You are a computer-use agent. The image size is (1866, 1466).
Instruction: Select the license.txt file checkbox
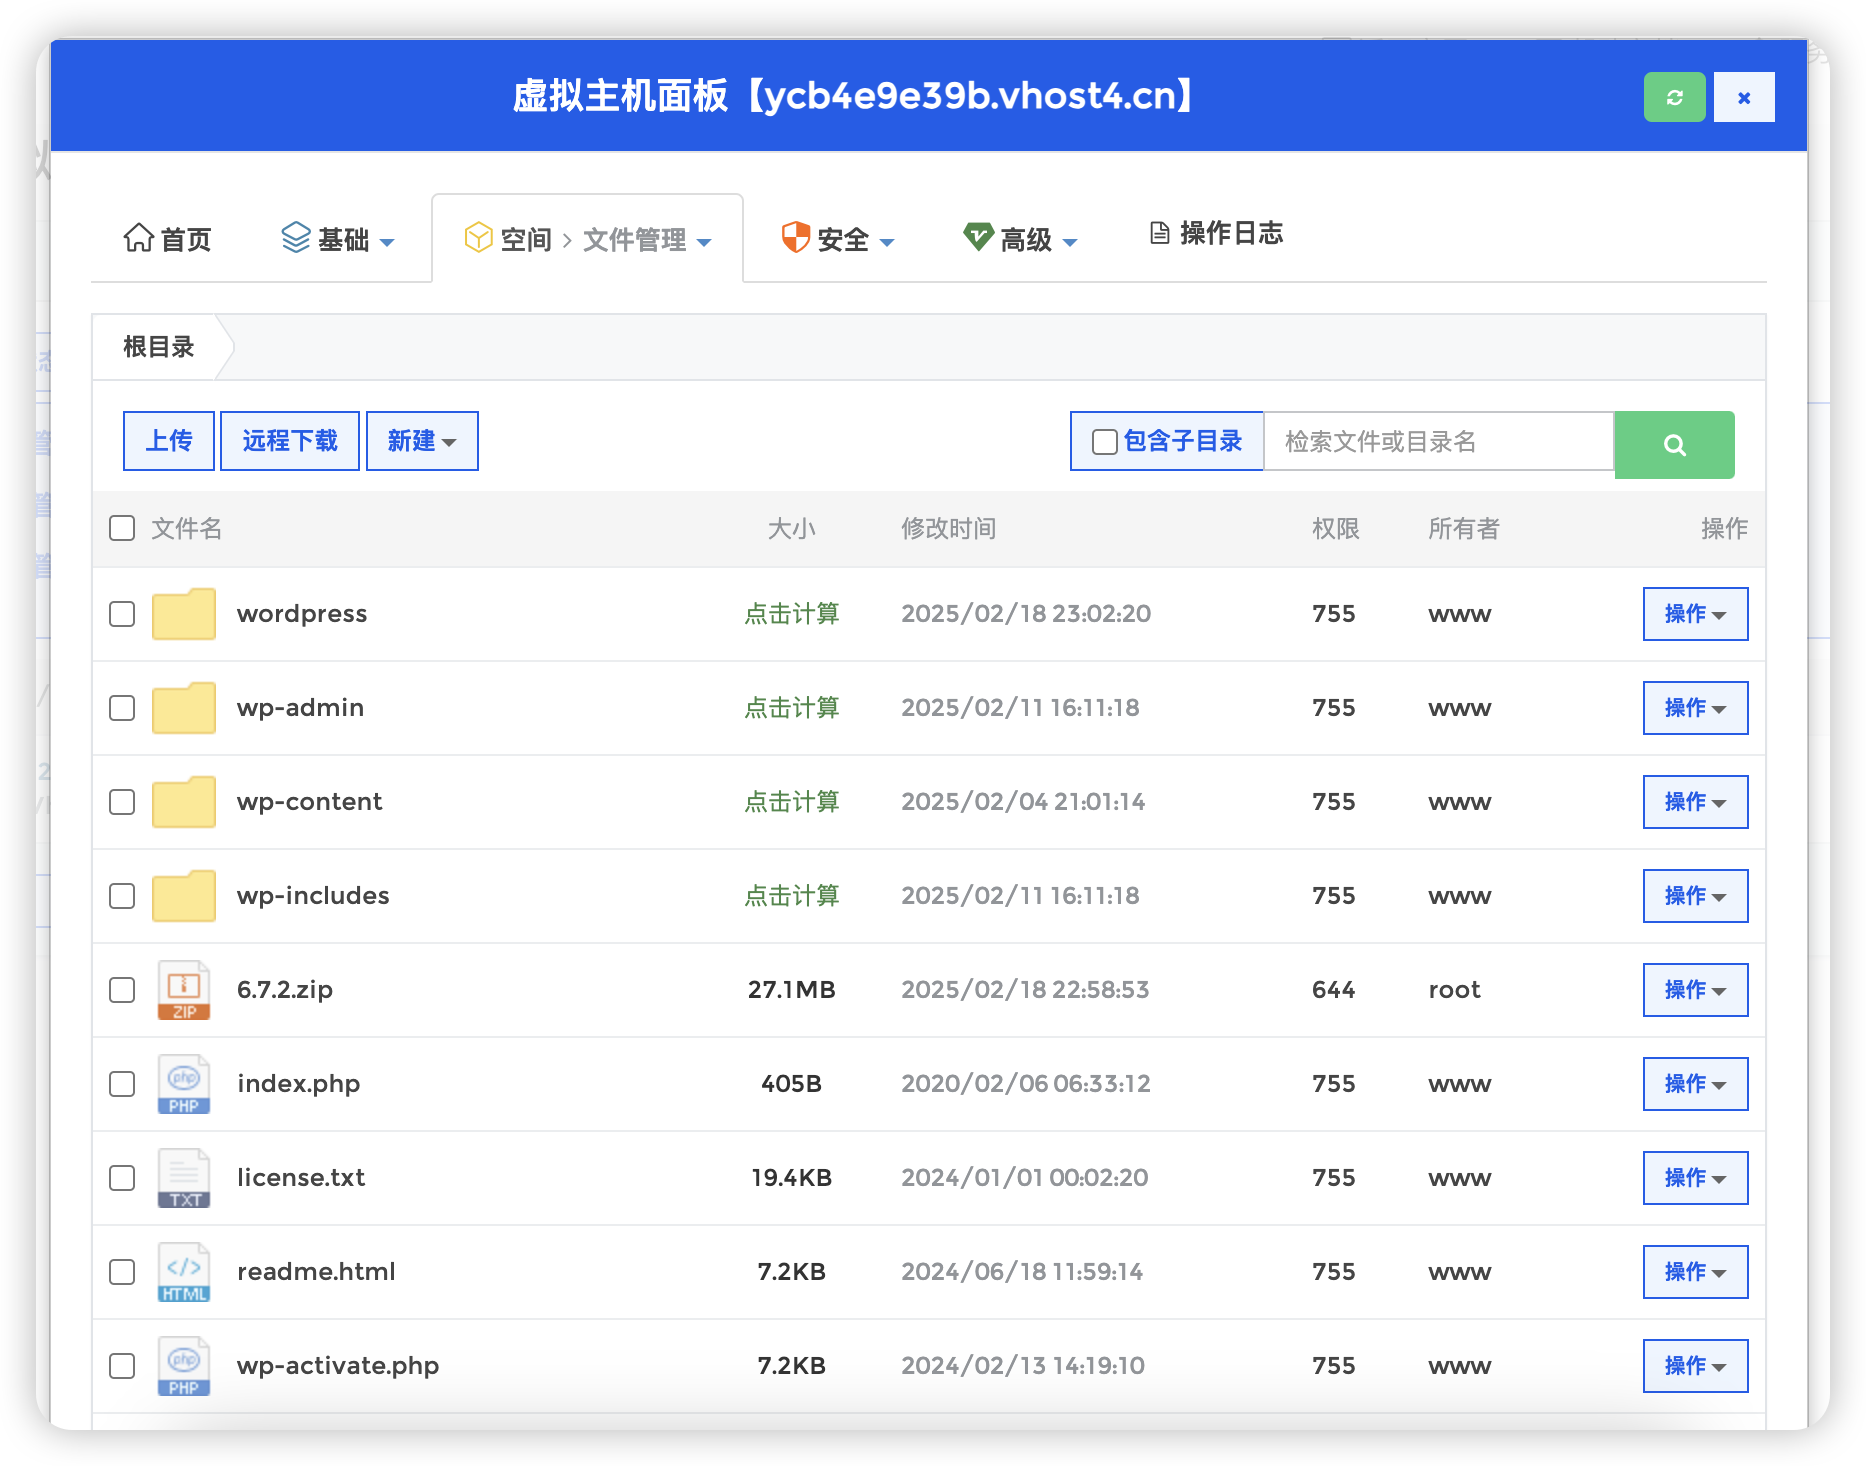[122, 1178]
